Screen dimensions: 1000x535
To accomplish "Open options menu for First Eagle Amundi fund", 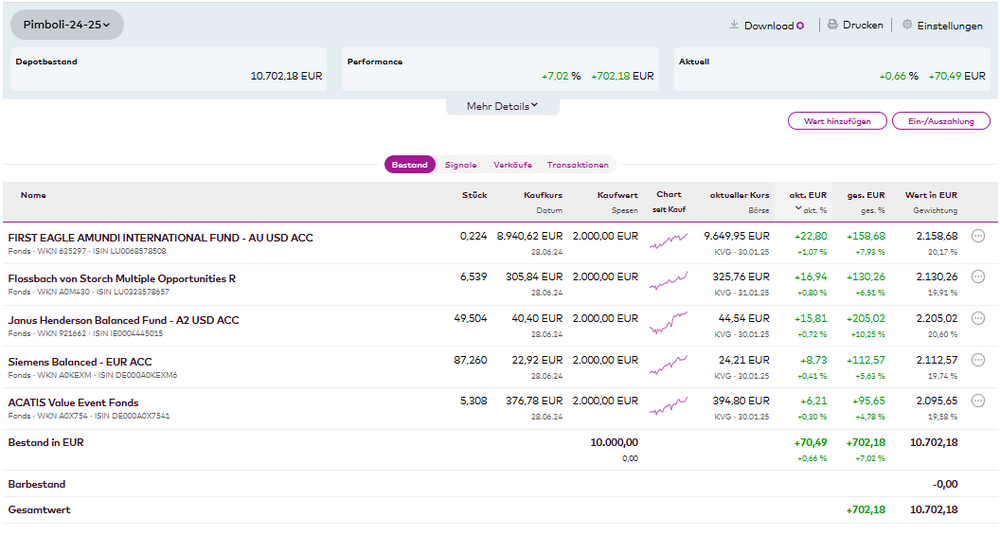I will 978,236.
